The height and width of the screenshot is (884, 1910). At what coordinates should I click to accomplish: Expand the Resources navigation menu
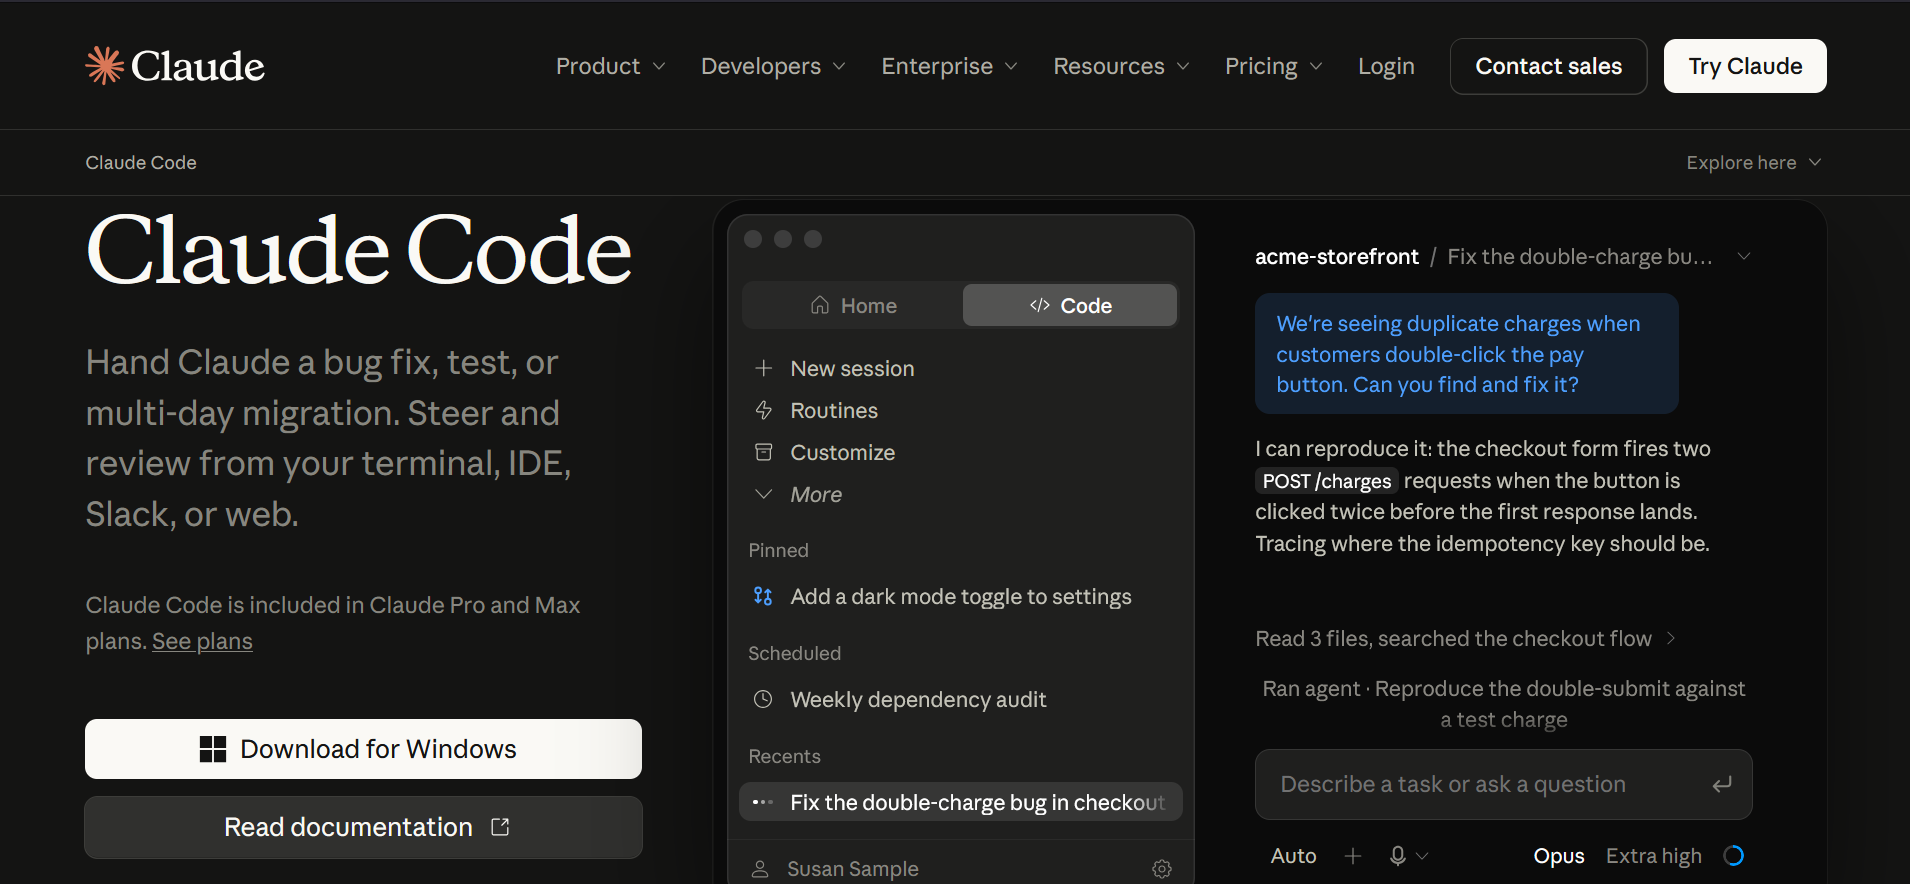click(1122, 66)
